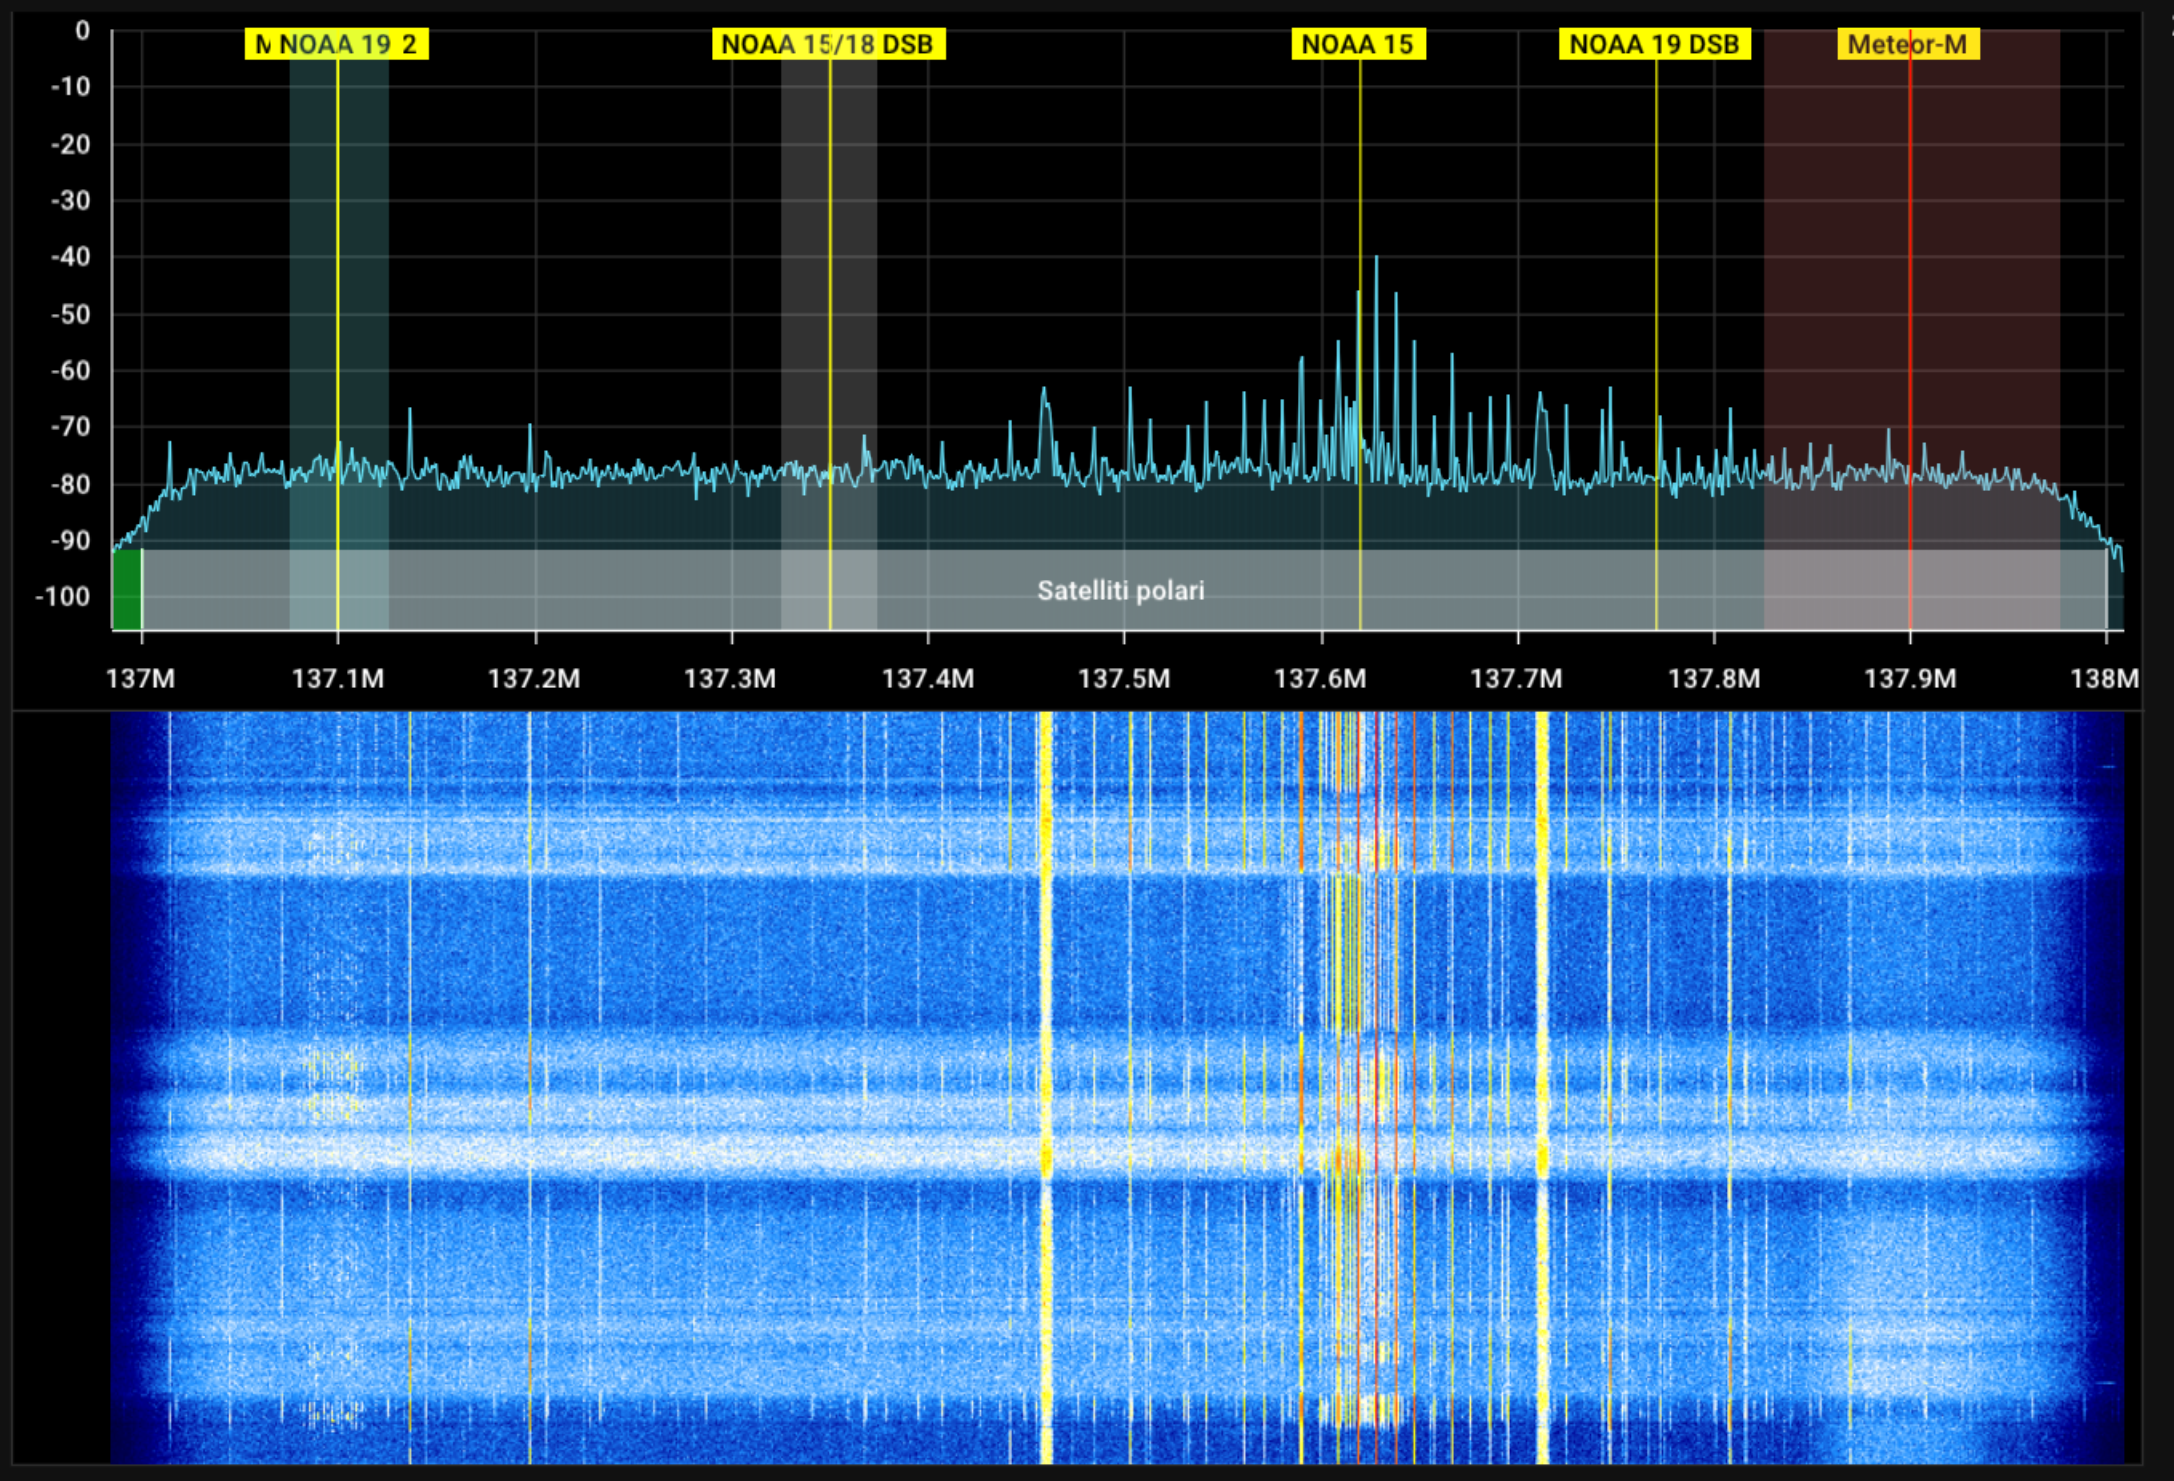Click the -100 dB scale label
Image resolution: width=2174 pixels, height=1481 pixels.
click(x=63, y=597)
